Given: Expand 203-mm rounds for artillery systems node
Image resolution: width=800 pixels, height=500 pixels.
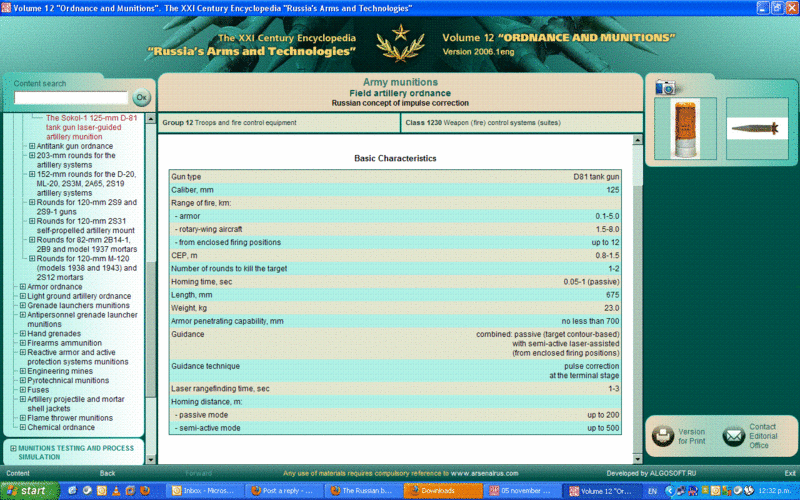Looking at the screenshot, I should [x=32, y=155].
